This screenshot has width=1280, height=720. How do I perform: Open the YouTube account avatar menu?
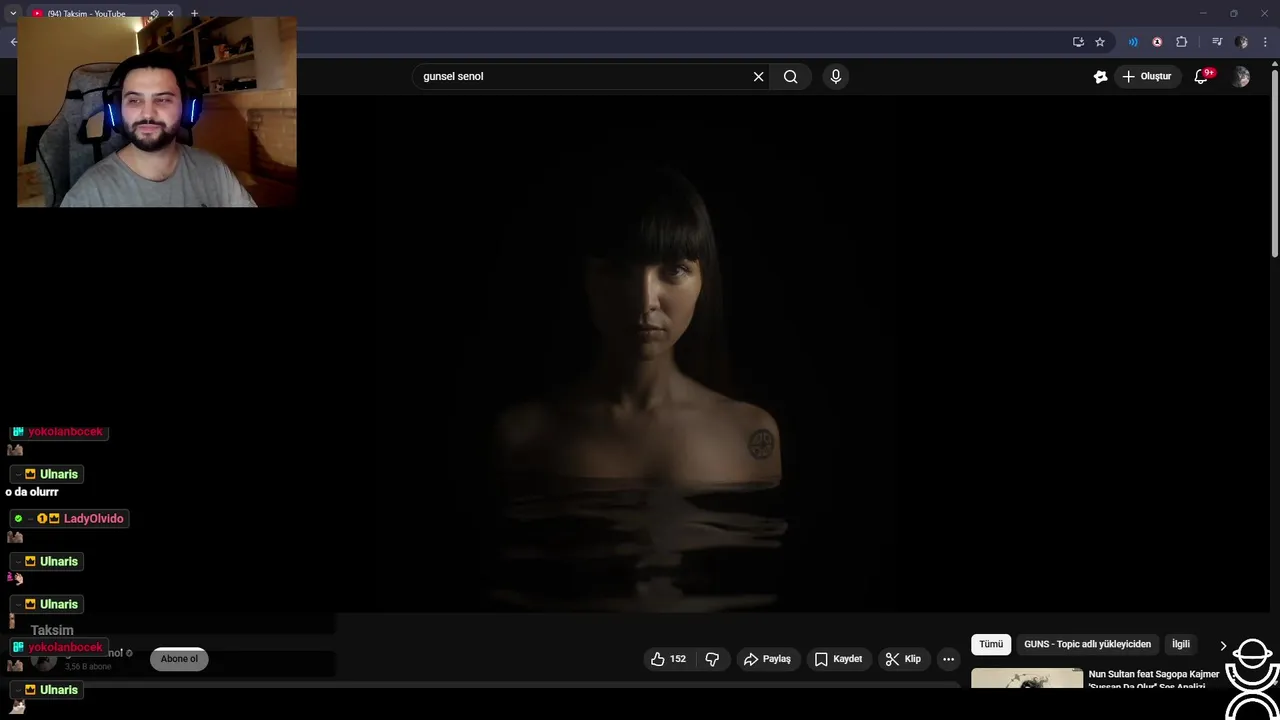pyautogui.click(x=1241, y=77)
